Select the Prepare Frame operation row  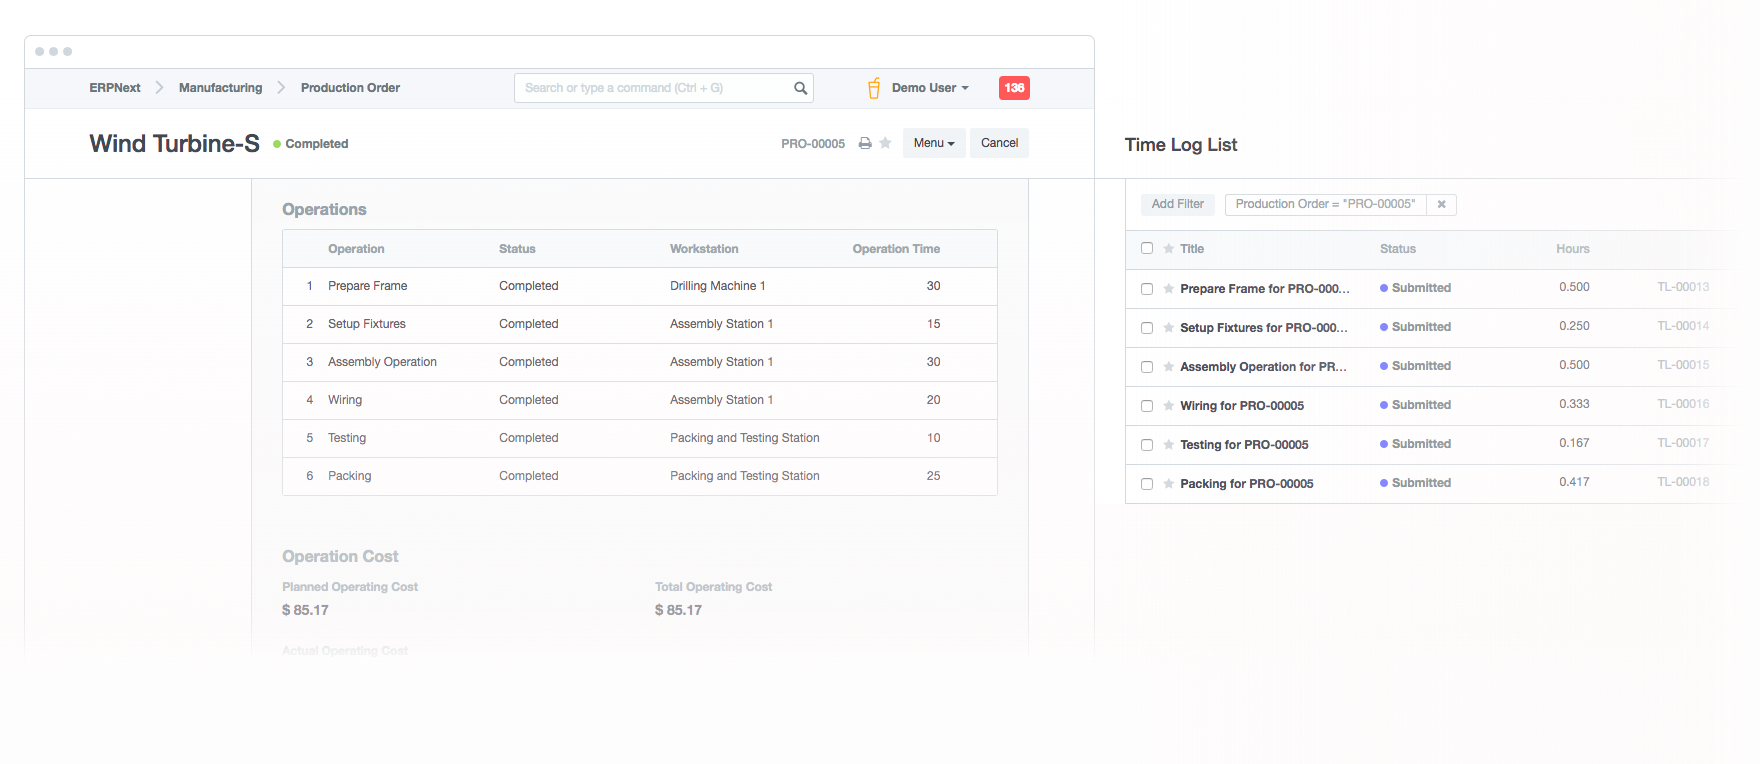(x=640, y=286)
